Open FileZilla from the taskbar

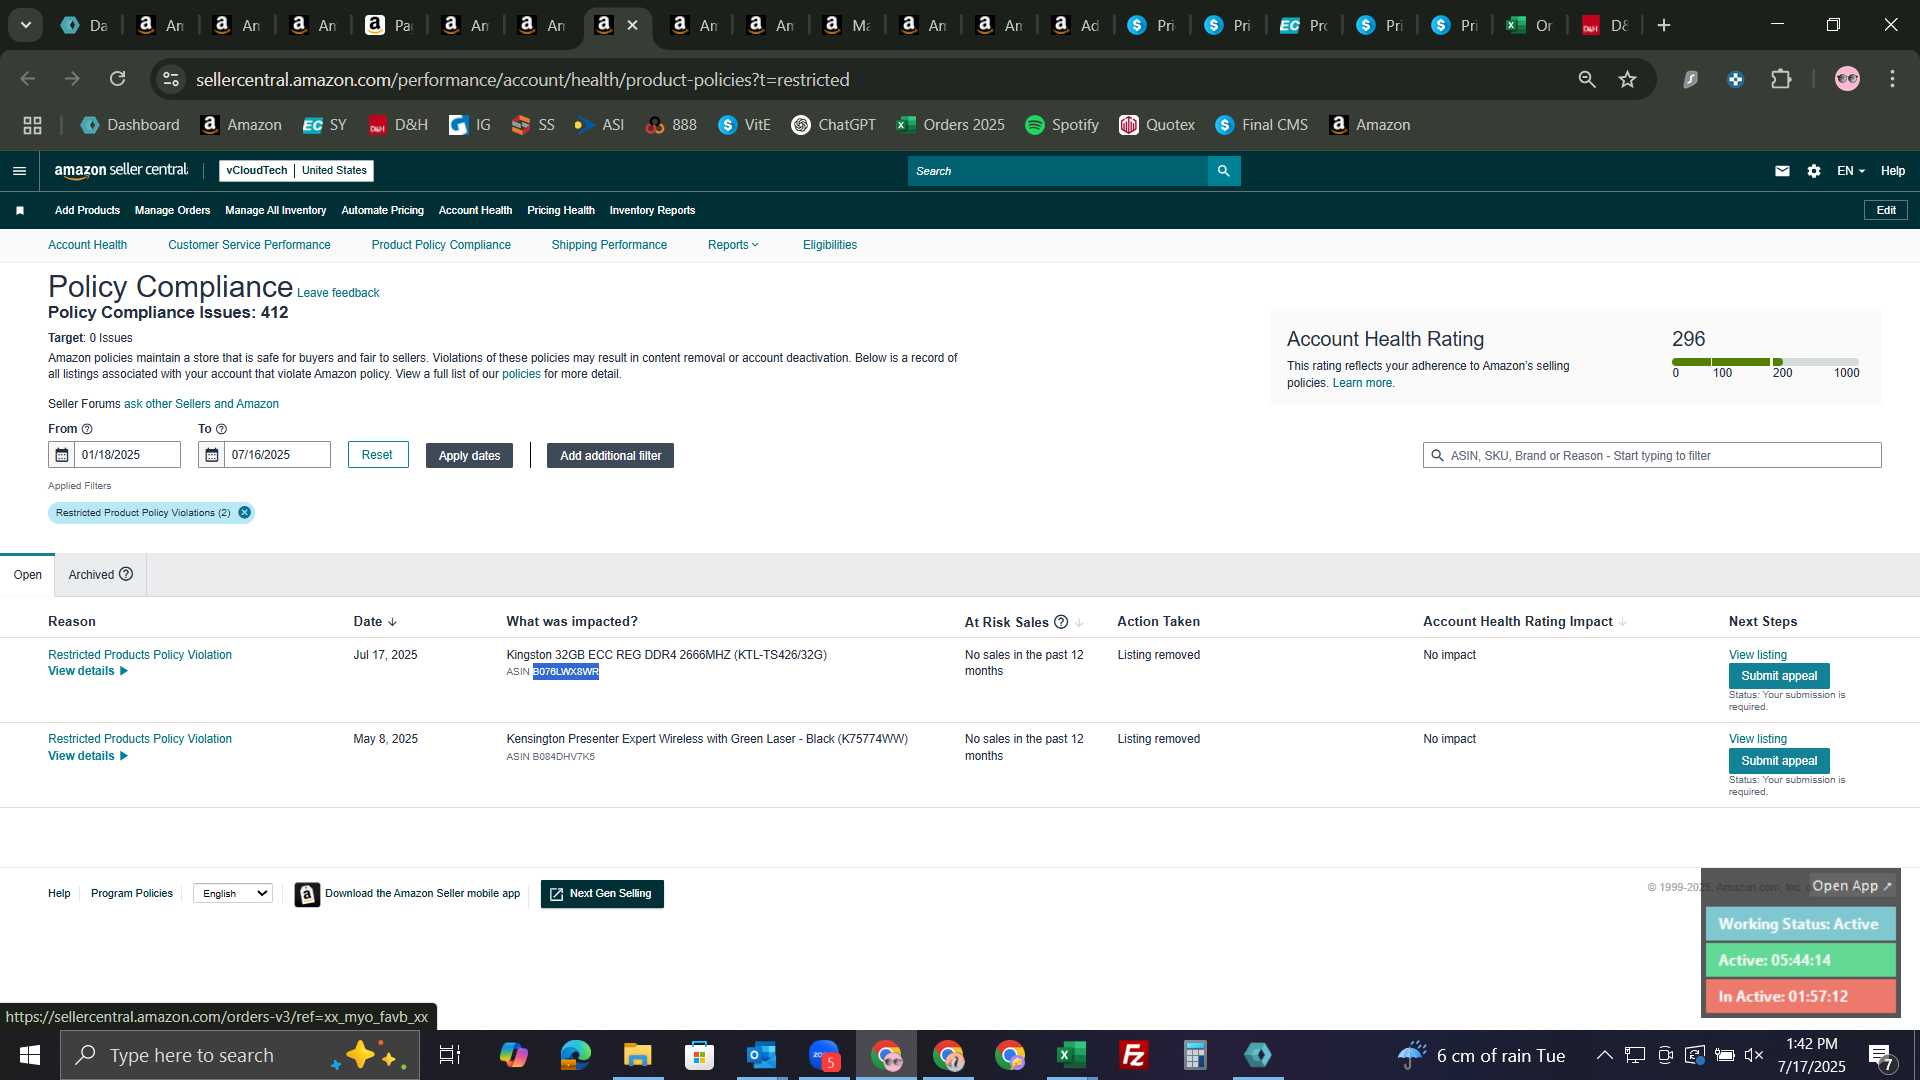pos(1133,1055)
